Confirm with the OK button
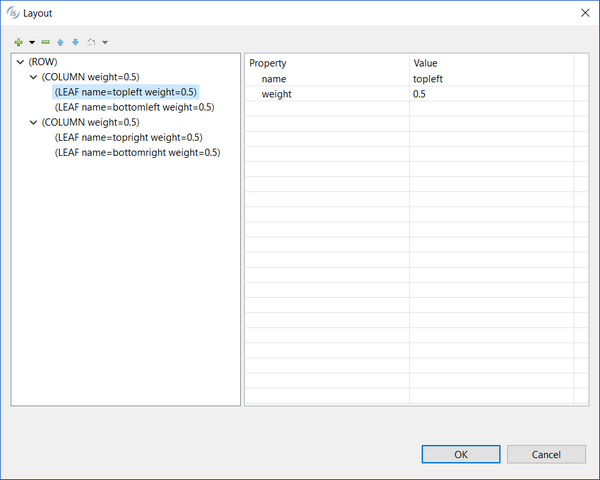The height and width of the screenshot is (480, 600). pyautogui.click(x=461, y=454)
